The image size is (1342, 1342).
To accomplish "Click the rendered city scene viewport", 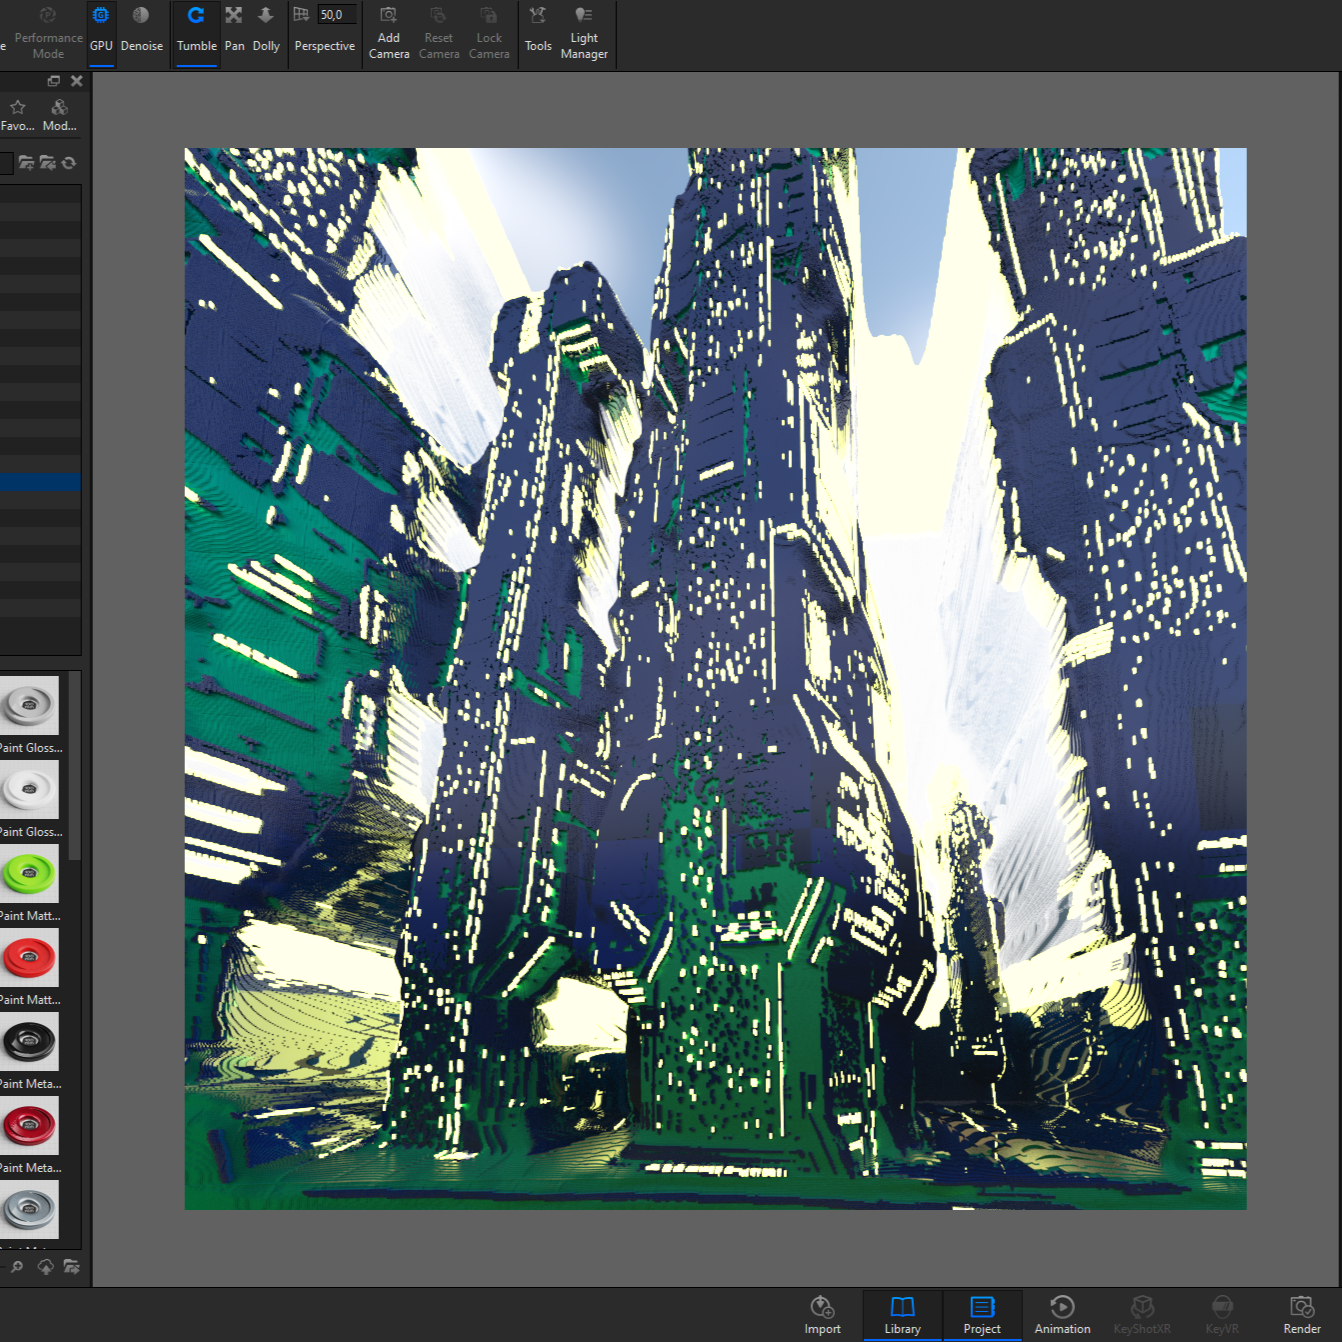I will click(715, 679).
